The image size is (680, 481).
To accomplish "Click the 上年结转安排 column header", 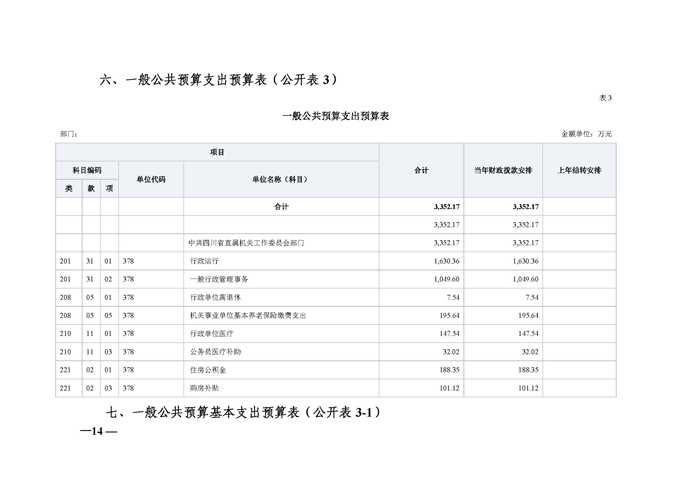I will point(579,170).
